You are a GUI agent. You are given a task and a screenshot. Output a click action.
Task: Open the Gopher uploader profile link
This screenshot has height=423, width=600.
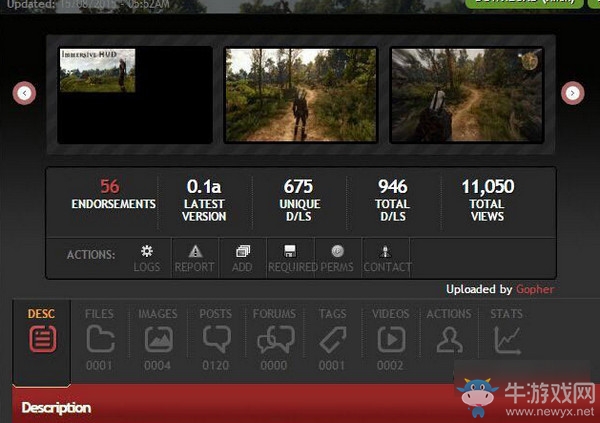tap(535, 289)
